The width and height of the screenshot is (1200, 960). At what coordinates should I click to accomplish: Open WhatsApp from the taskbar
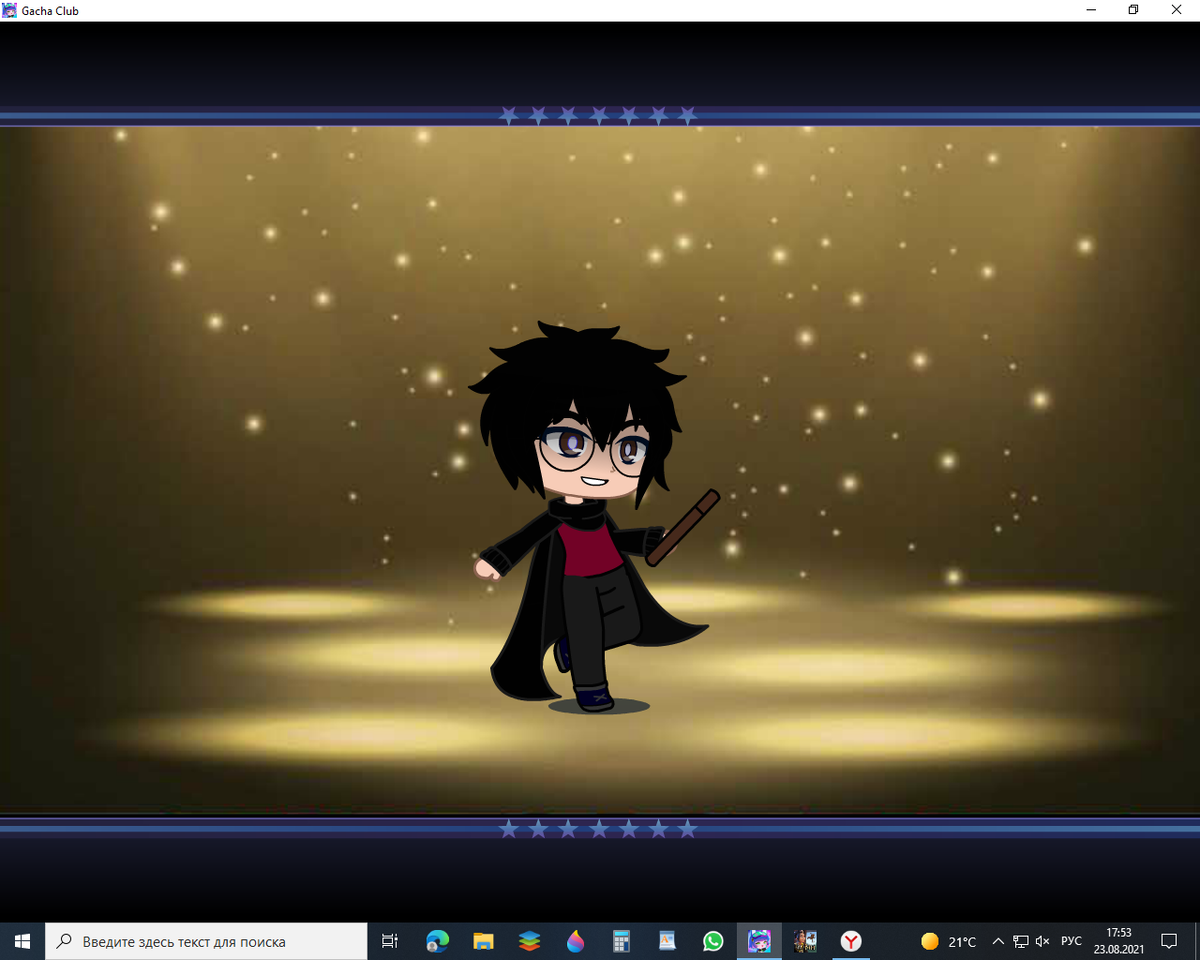point(713,941)
